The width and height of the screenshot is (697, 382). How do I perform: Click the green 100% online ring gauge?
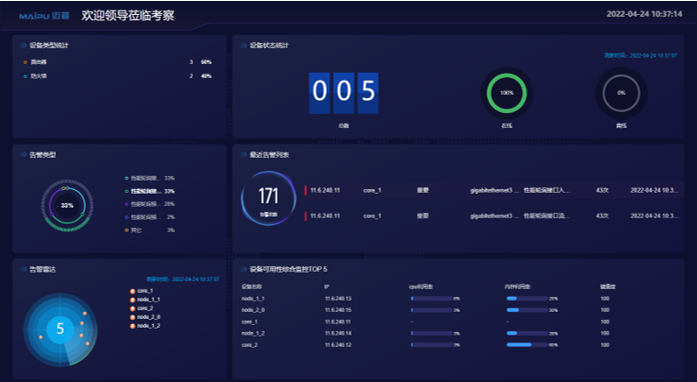click(507, 93)
